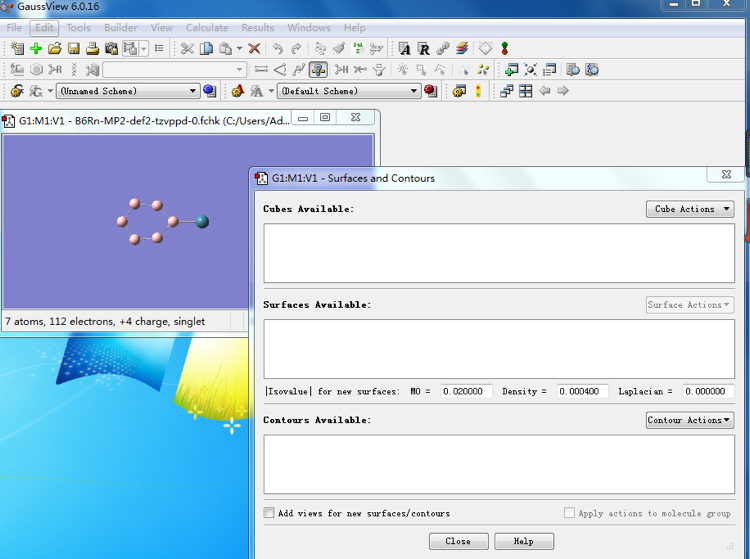The image size is (750, 559).
Task: Expand the save-image split button arrow
Action: coord(143,48)
